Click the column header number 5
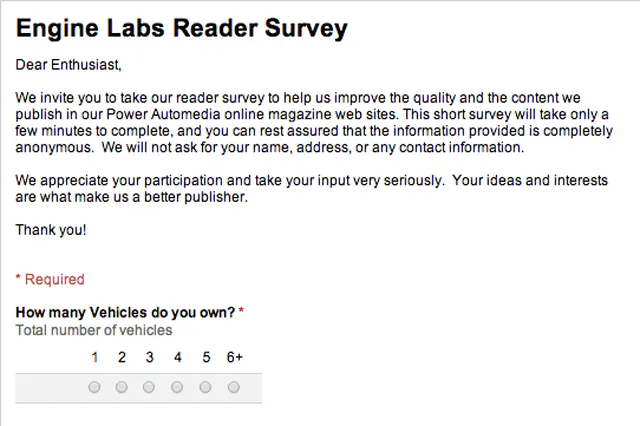 coord(206,357)
